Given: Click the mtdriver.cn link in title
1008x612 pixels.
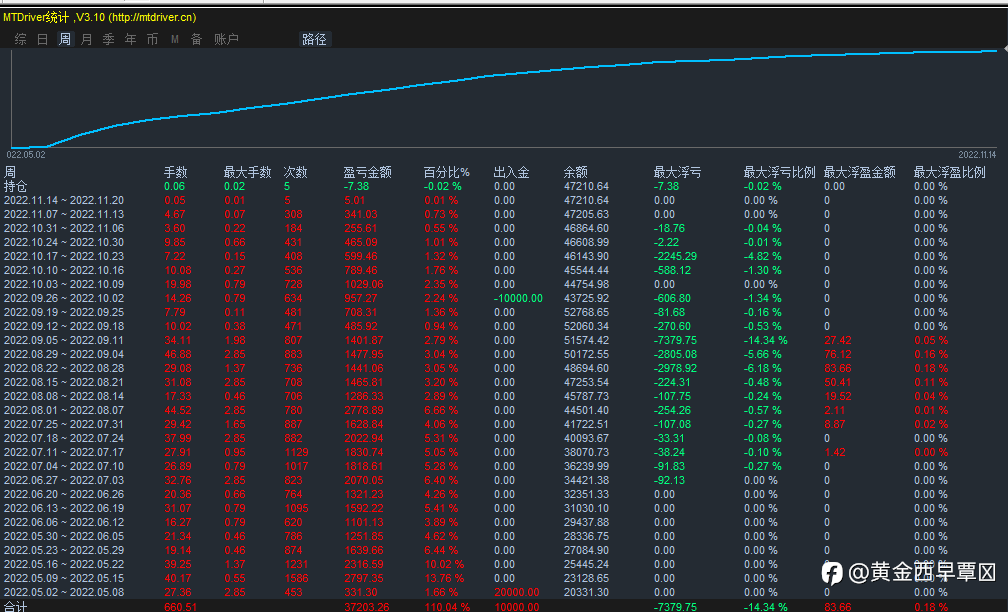Looking at the screenshot, I should [x=153, y=17].
